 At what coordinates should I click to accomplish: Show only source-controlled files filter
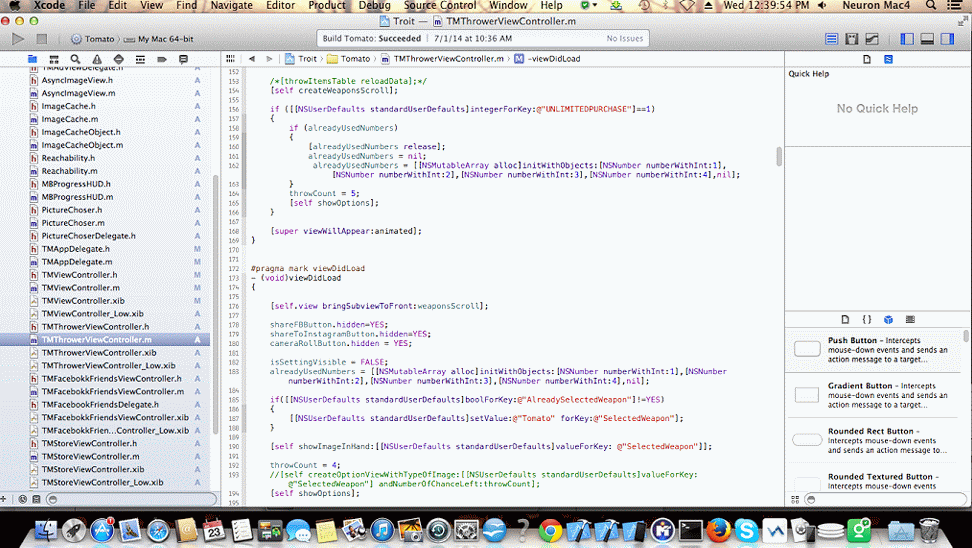(36, 499)
